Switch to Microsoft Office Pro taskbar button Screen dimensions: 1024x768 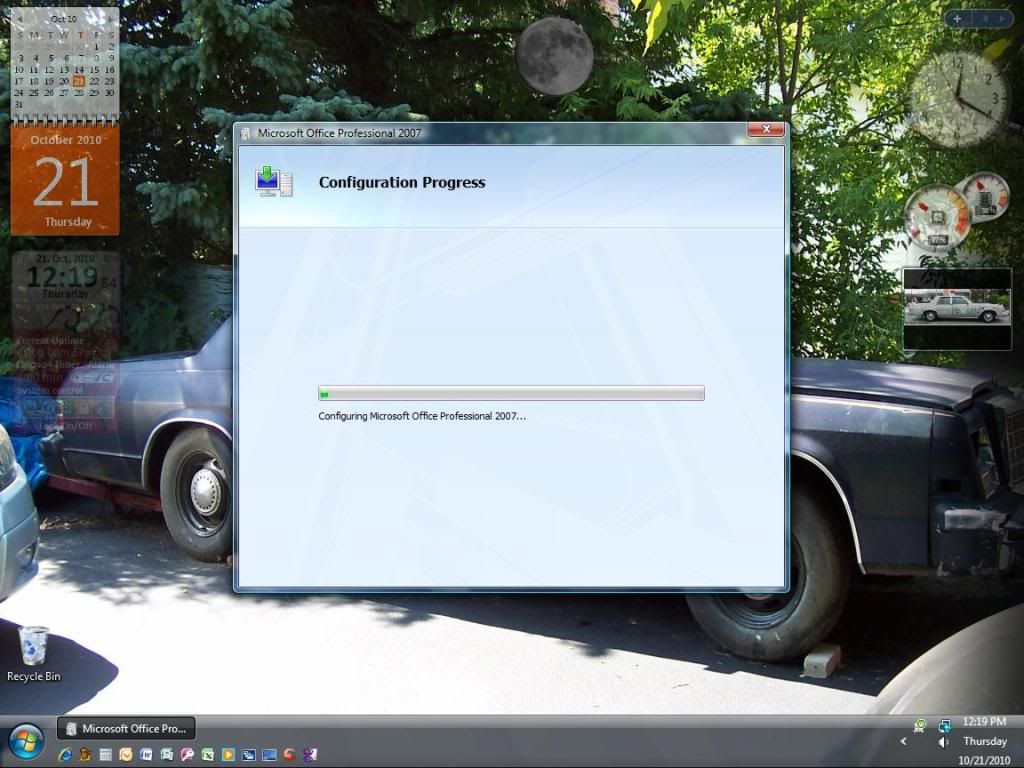(126, 728)
